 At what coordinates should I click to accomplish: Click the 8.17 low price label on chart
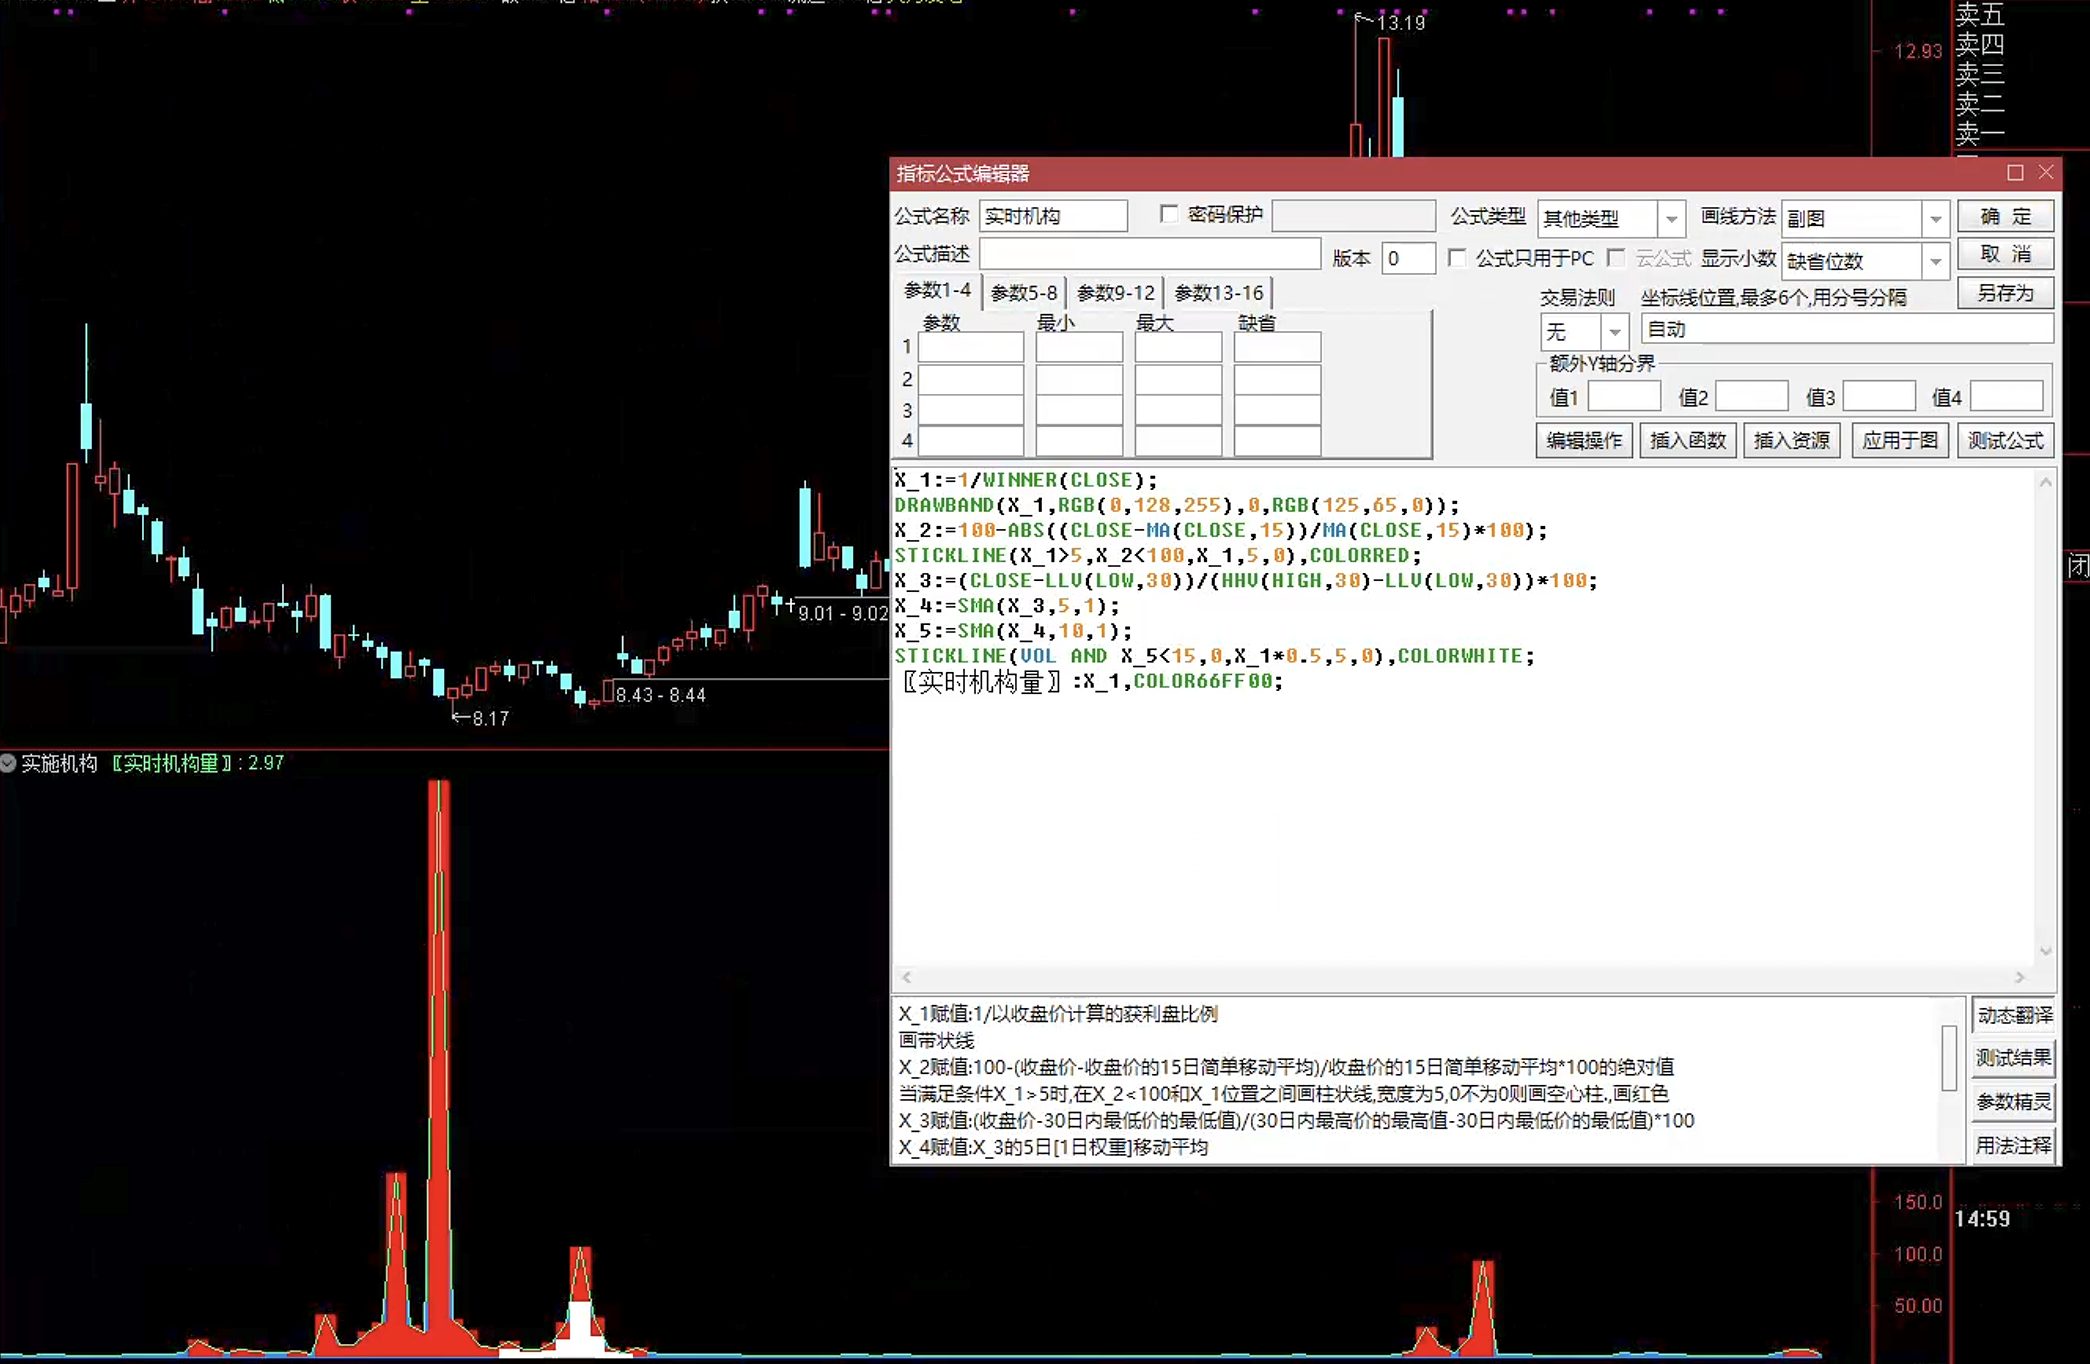[x=490, y=718]
